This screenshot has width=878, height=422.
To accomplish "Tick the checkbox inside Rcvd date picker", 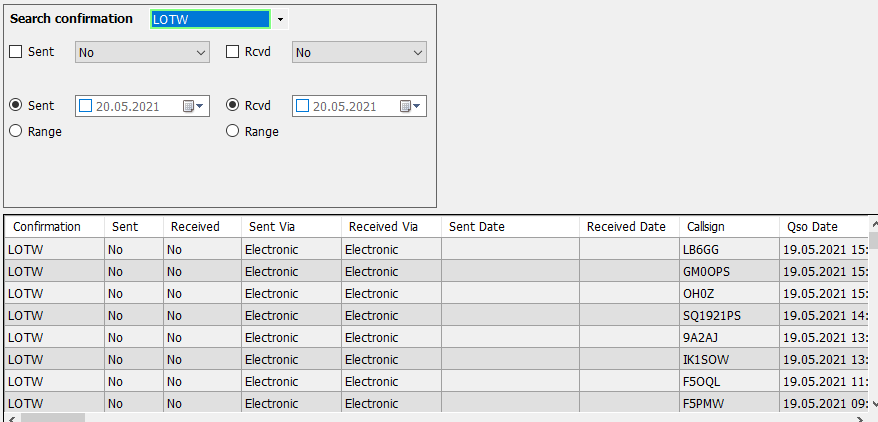I will pyautogui.click(x=302, y=106).
